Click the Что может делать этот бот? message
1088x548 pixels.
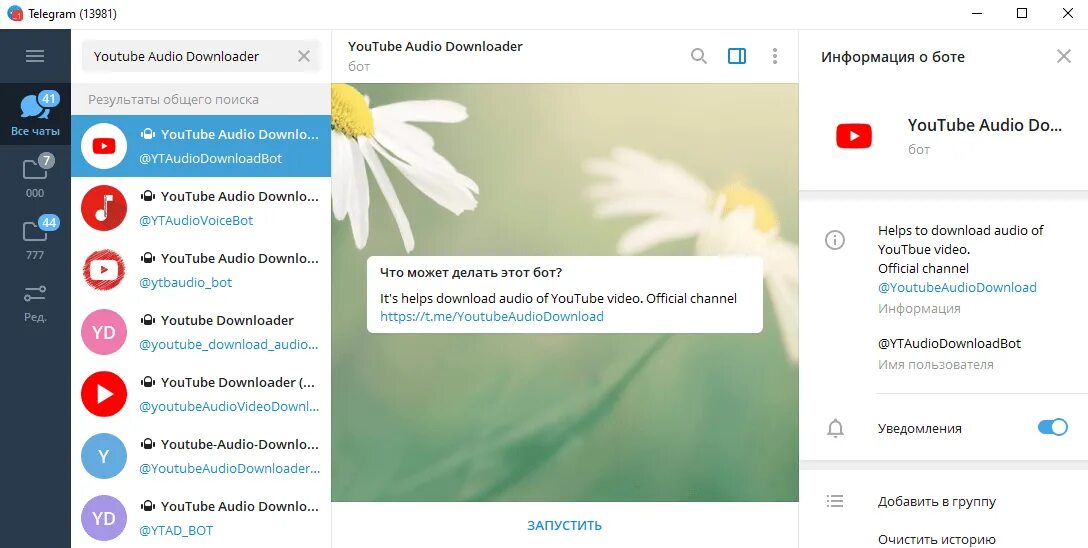pos(565,295)
